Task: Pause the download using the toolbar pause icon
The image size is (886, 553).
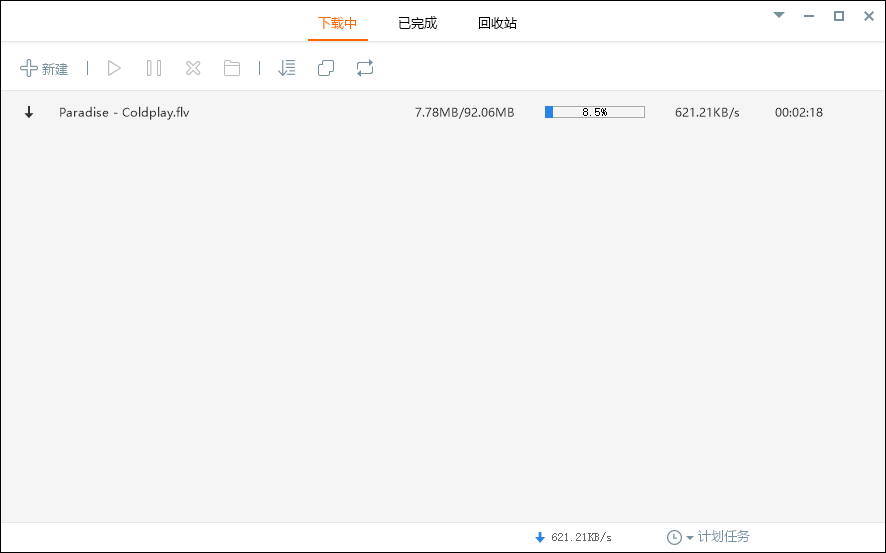Action: (153, 68)
